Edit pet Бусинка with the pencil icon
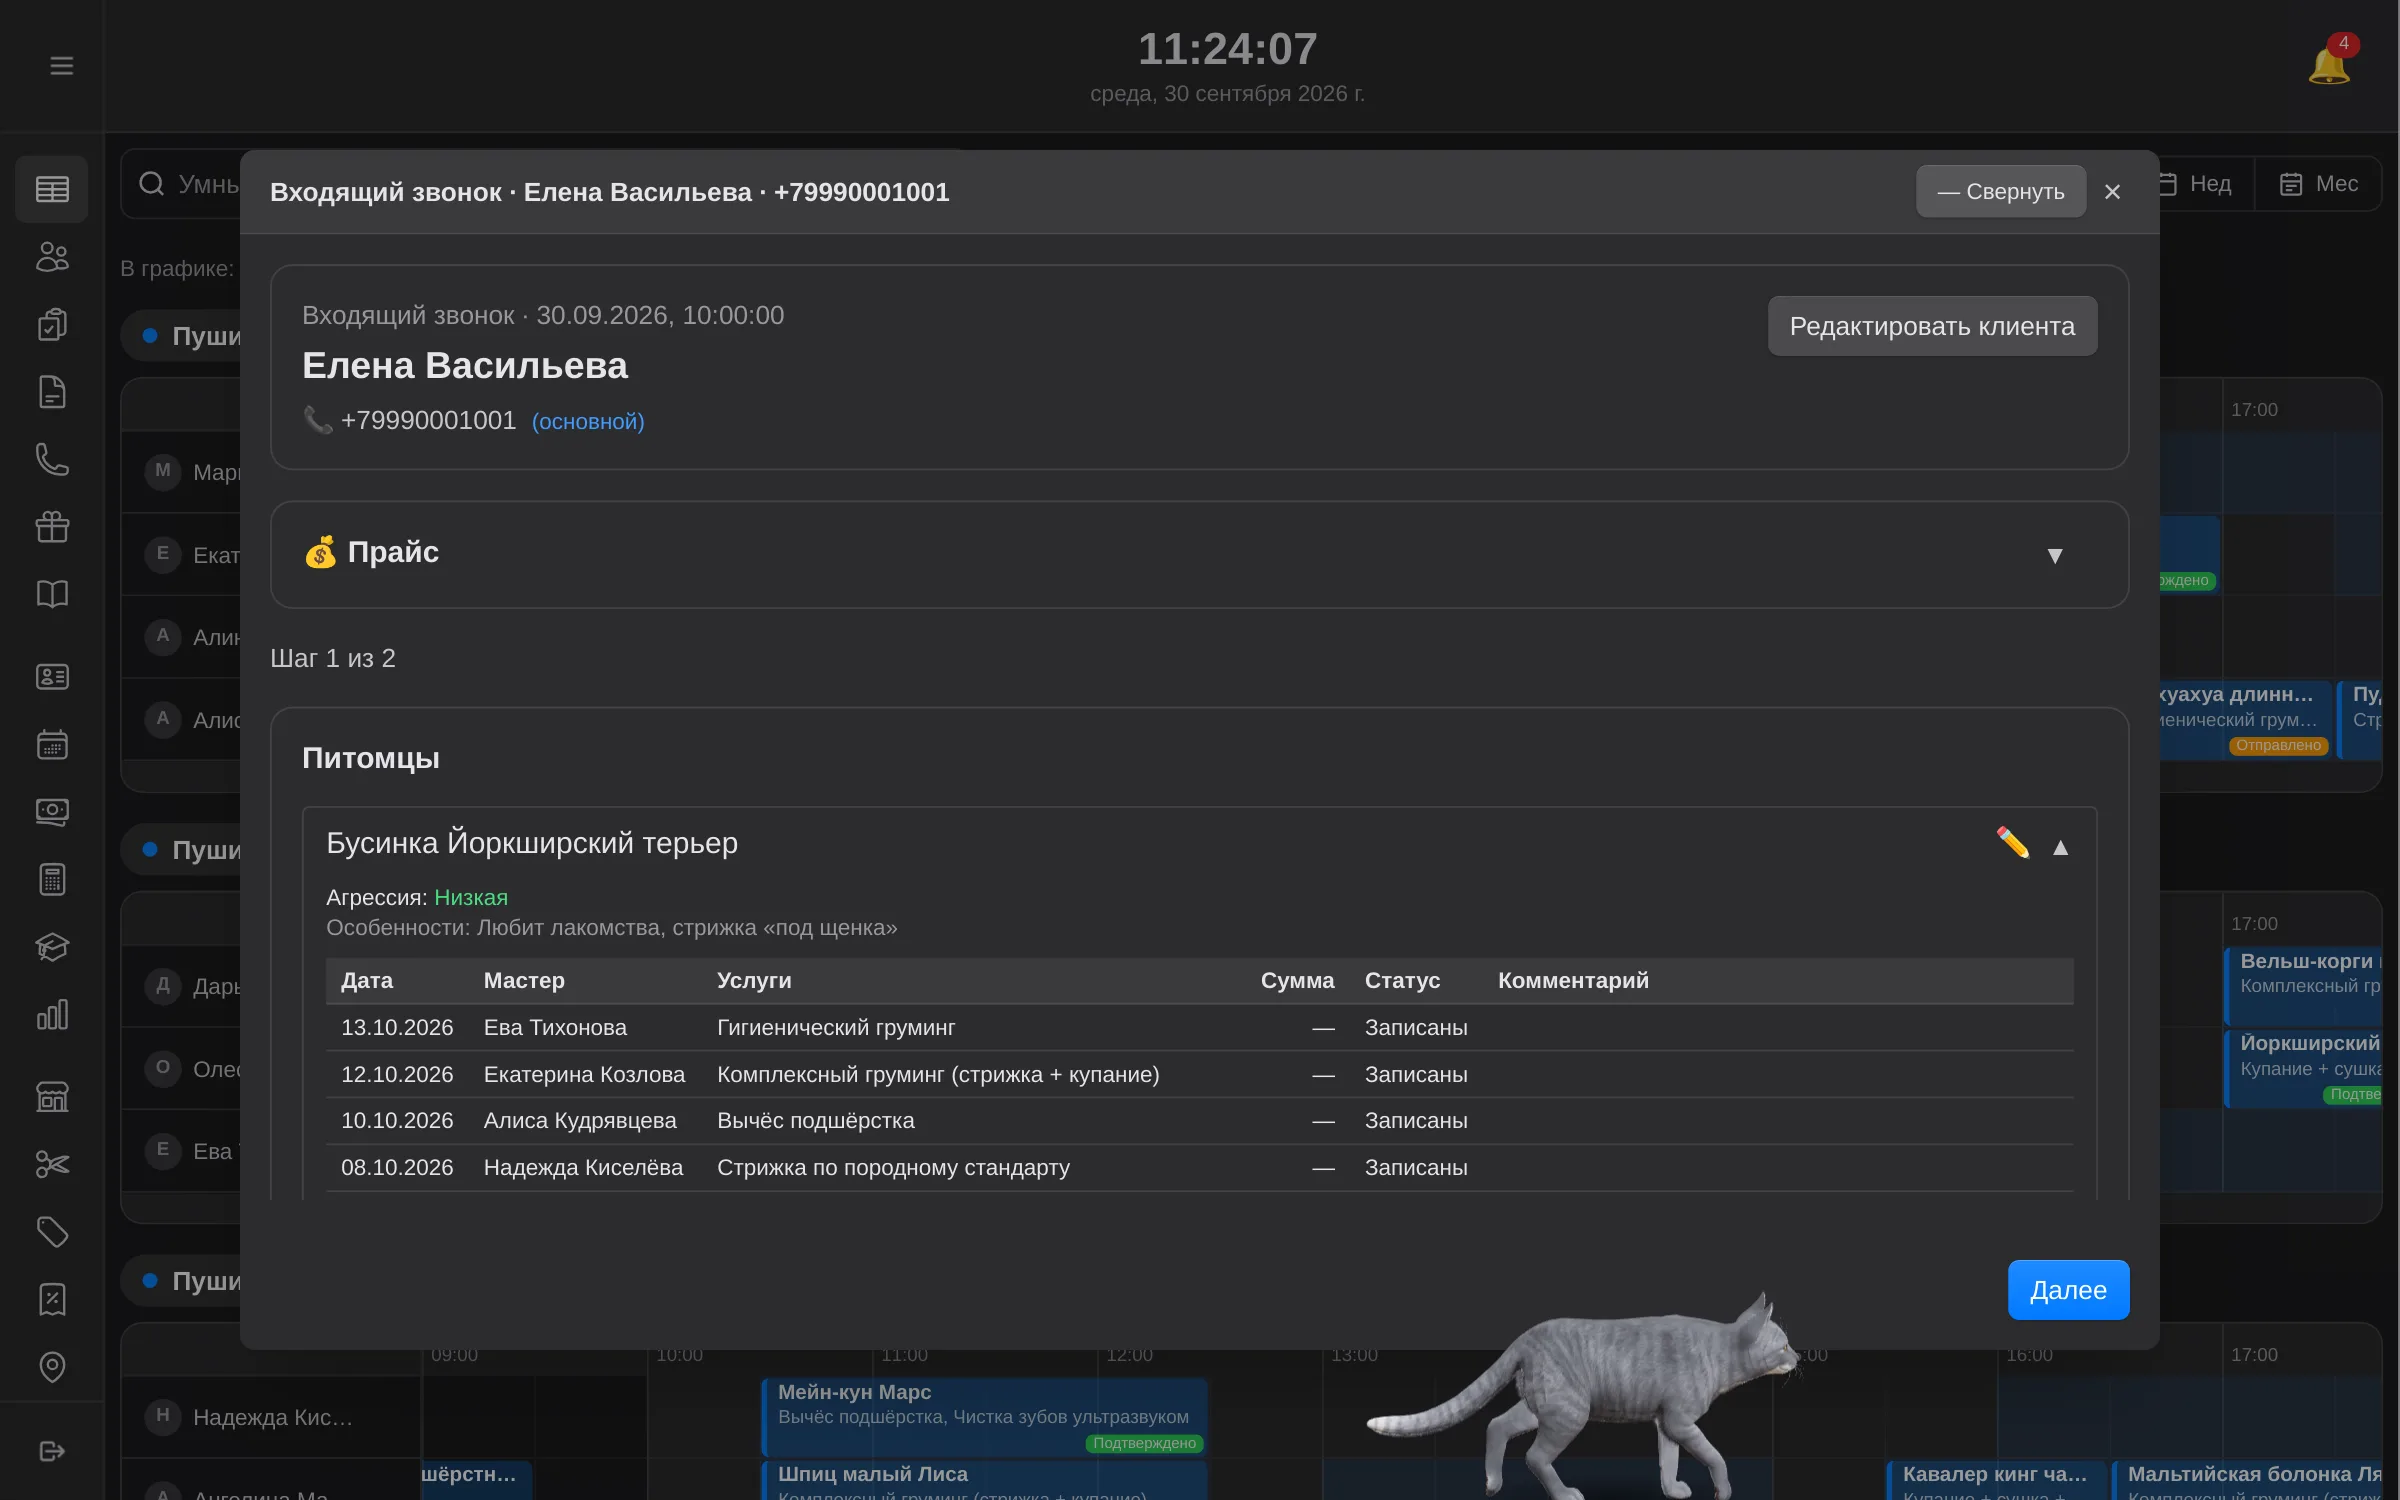This screenshot has height=1500, width=2400. pyautogui.click(x=2012, y=844)
